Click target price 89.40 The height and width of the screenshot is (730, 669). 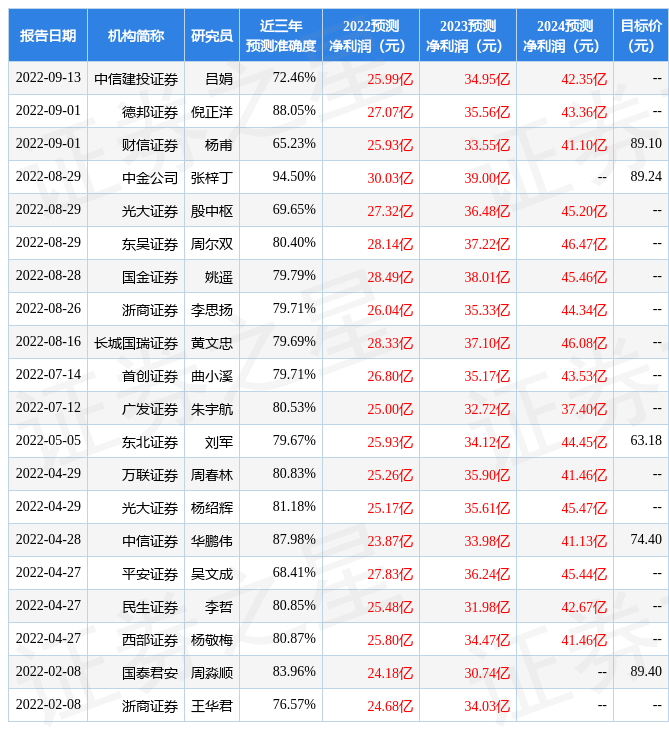pyautogui.click(x=646, y=672)
